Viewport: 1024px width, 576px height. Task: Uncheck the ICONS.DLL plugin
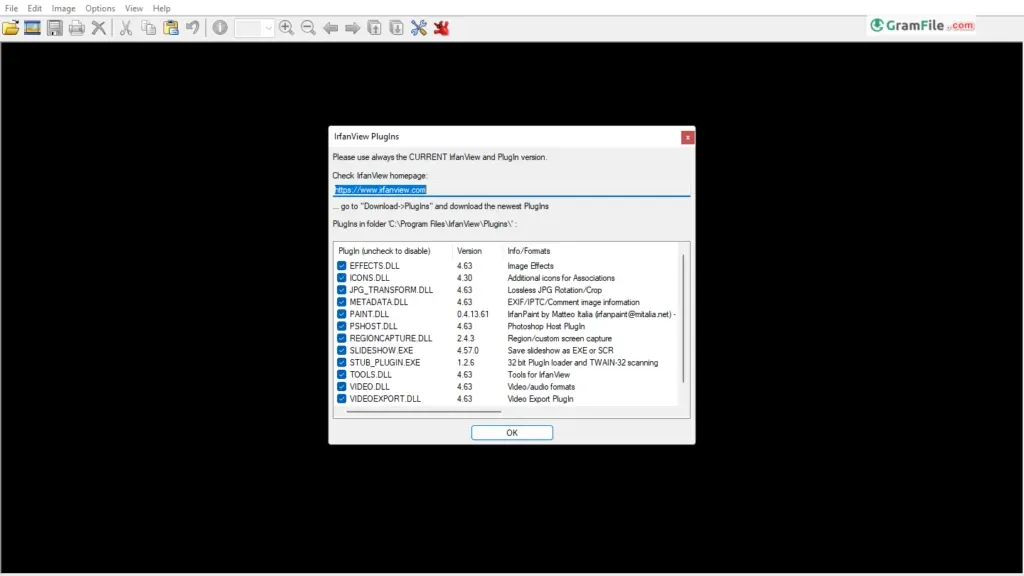tap(342, 278)
